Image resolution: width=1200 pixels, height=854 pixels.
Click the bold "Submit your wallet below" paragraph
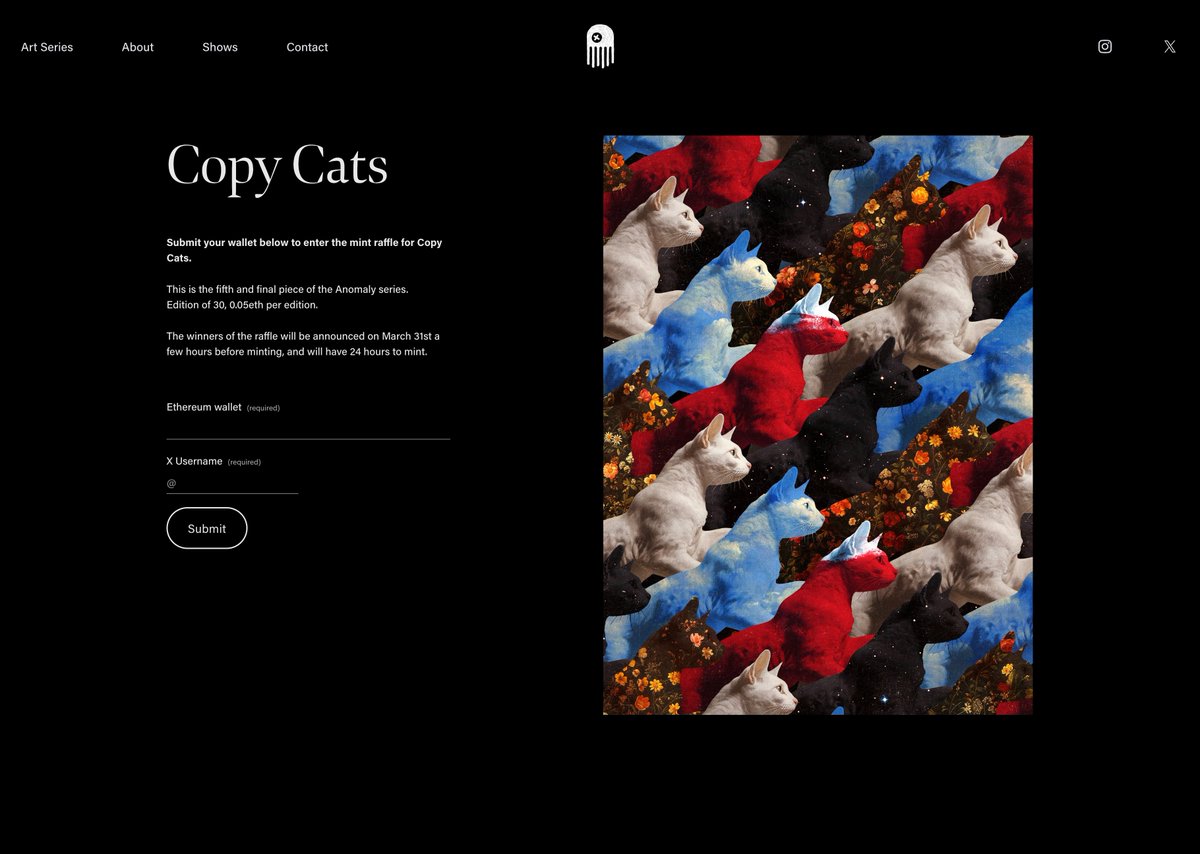(x=304, y=250)
